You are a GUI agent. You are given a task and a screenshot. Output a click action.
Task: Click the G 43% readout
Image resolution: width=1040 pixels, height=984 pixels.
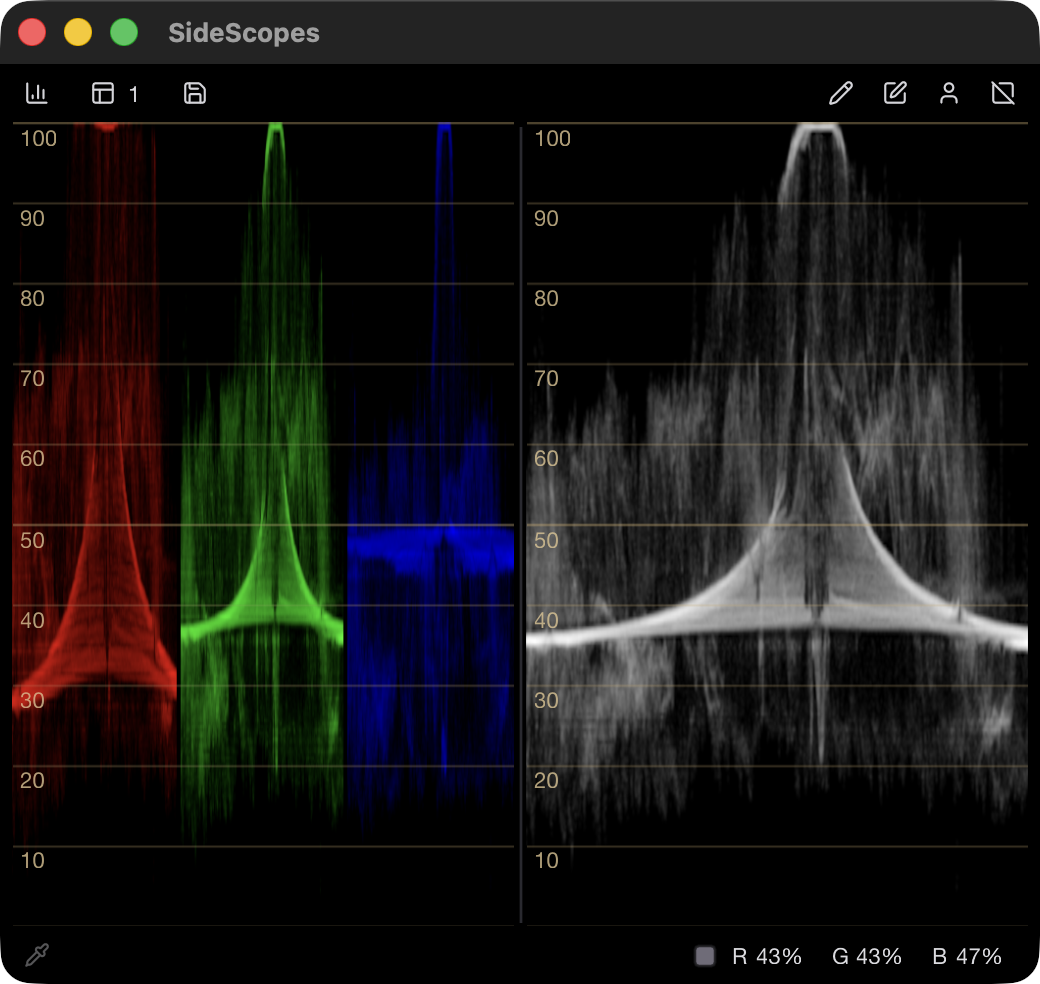(867, 956)
